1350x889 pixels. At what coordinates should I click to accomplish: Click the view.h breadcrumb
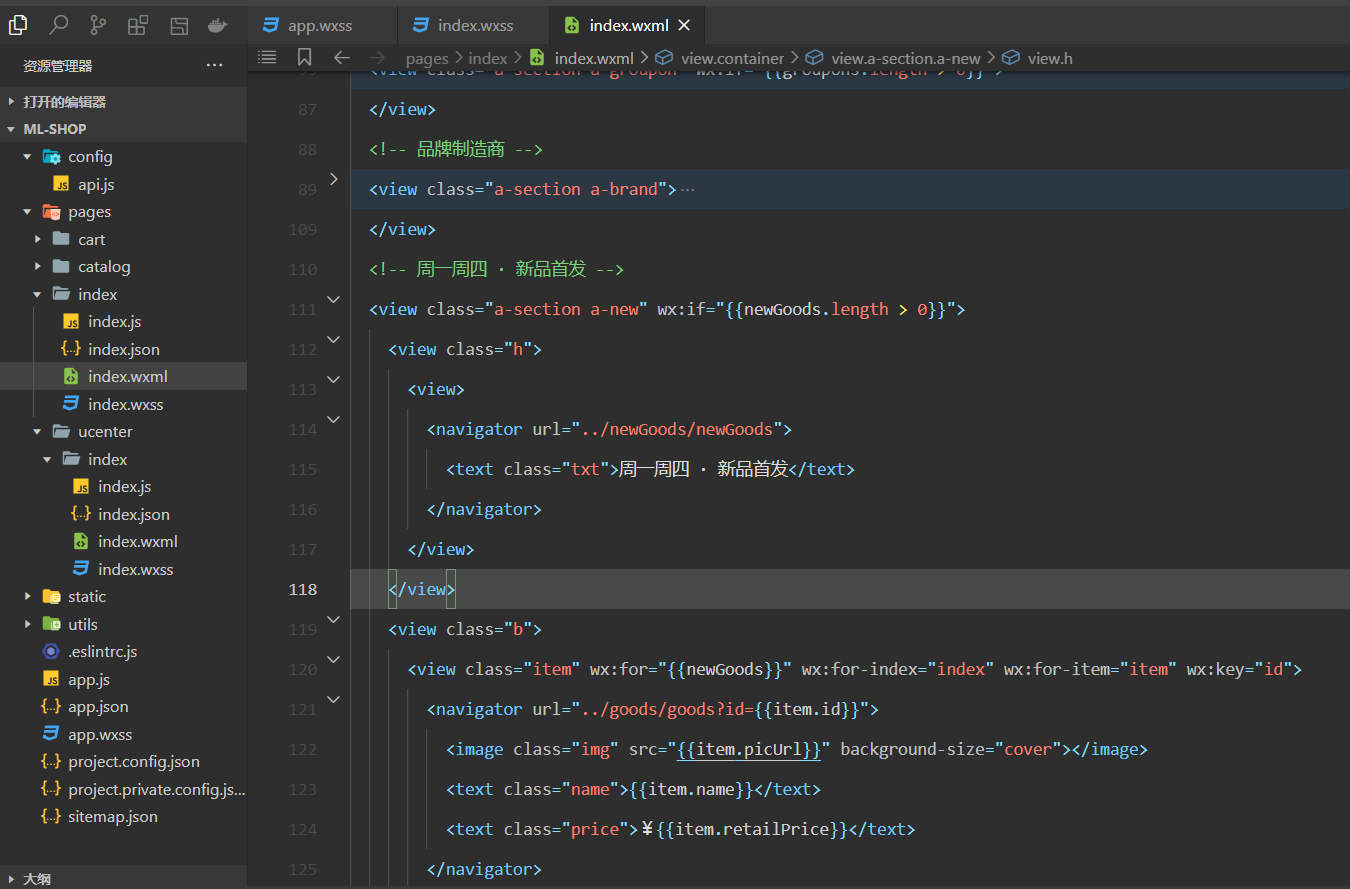point(1050,58)
